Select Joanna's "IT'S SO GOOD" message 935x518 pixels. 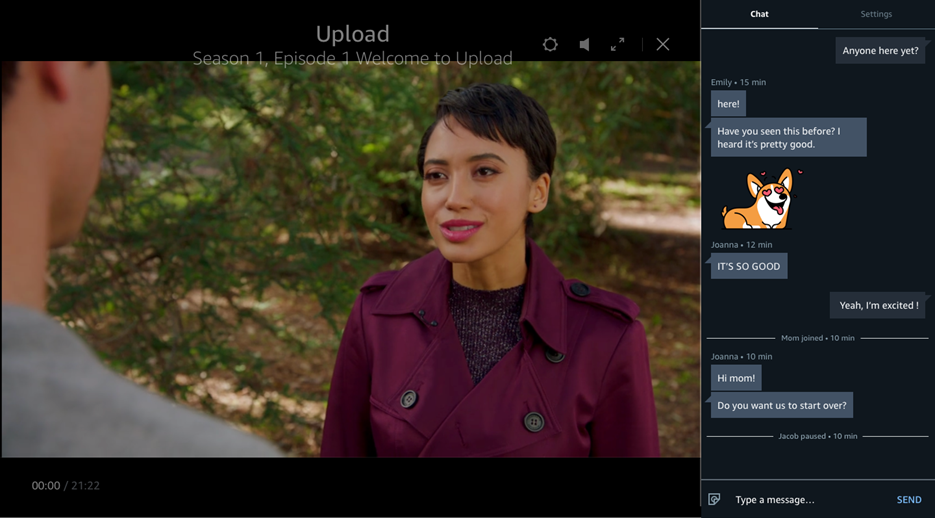(748, 267)
